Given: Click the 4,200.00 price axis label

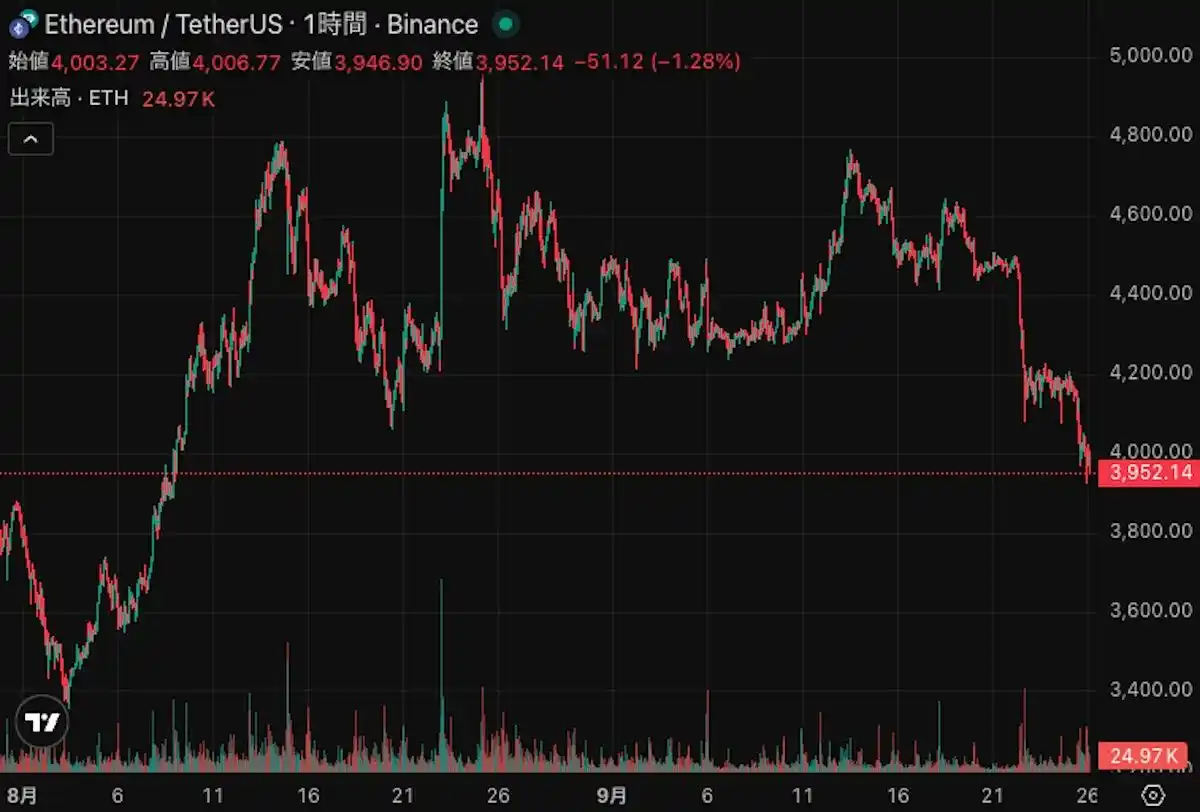Looking at the screenshot, I should (1151, 372).
